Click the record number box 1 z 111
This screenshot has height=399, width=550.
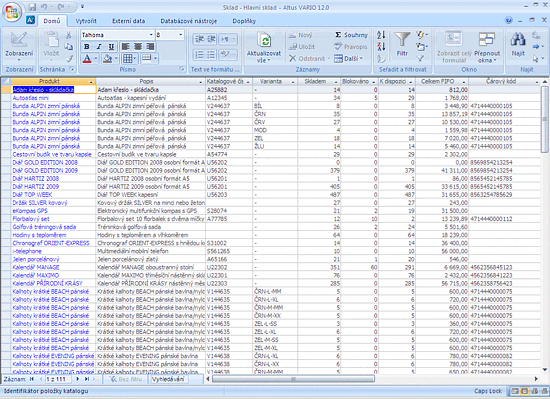[x=57, y=379]
